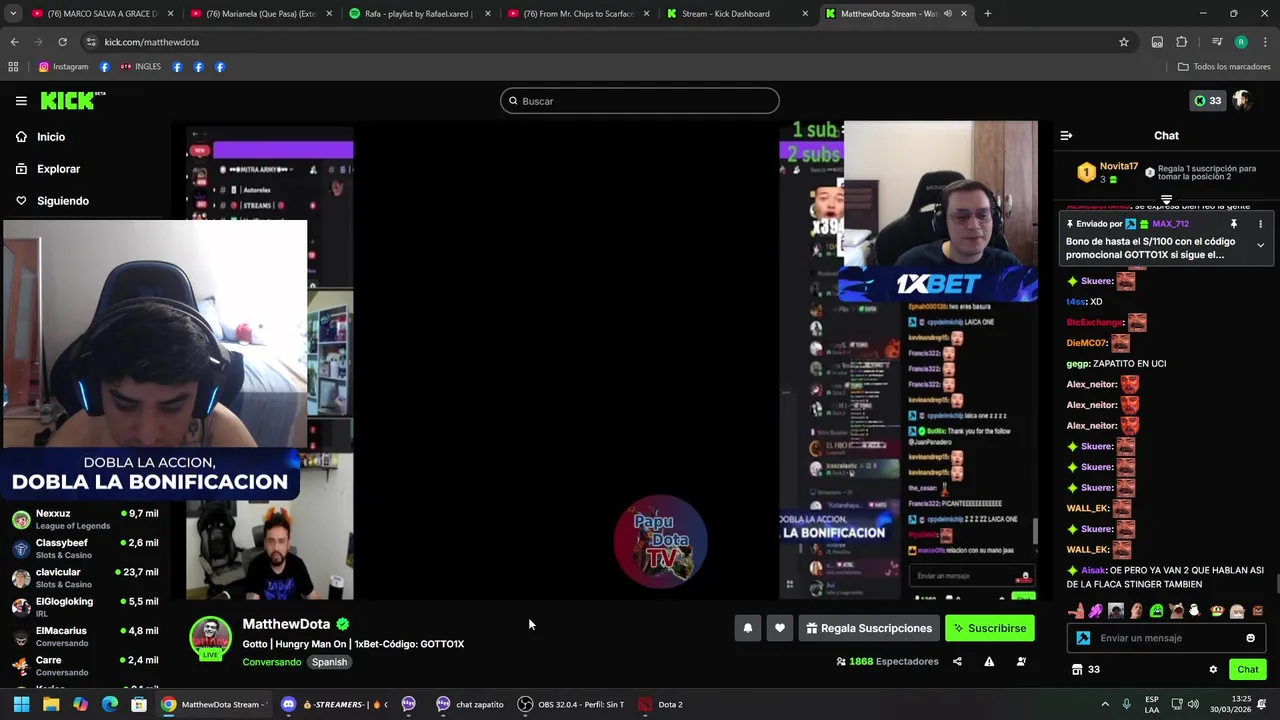Toggle stream notifications bell button
This screenshot has width=1280, height=720.
click(x=747, y=628)
